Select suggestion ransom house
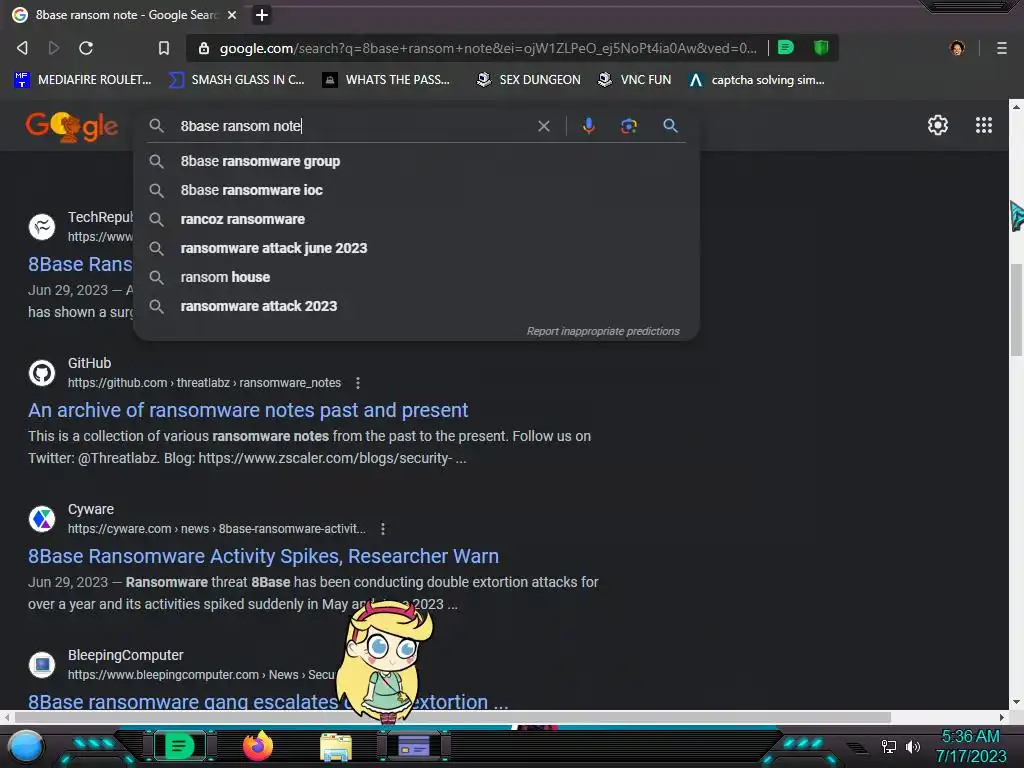Image resolution: width=1024 pixels, height=768 pixels. (417, 277)
